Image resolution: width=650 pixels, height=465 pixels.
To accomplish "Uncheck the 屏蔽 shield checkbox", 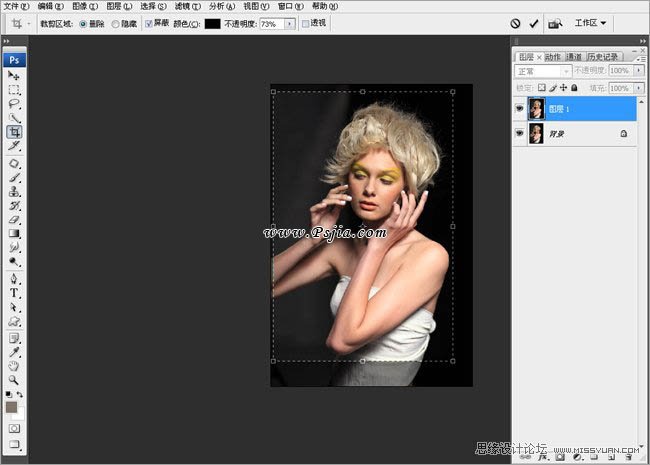I will 149,23.
